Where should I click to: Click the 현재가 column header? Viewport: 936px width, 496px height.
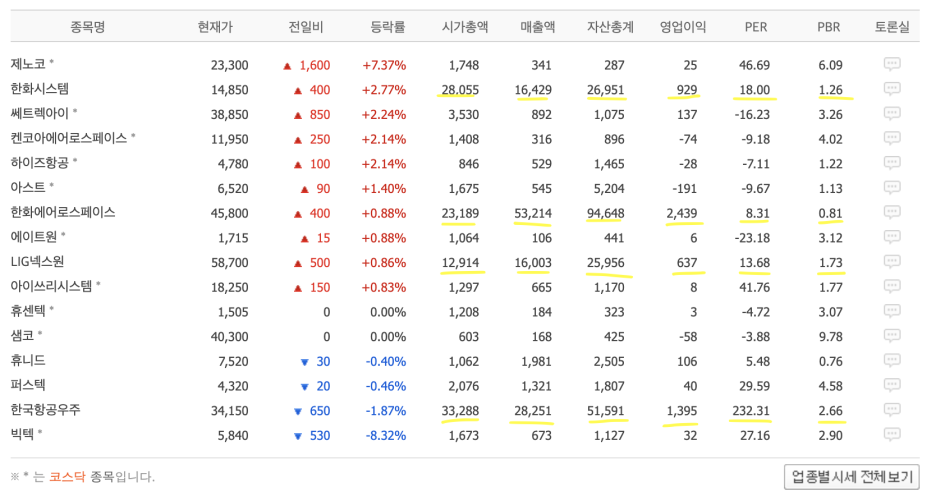tap(215, 27)
